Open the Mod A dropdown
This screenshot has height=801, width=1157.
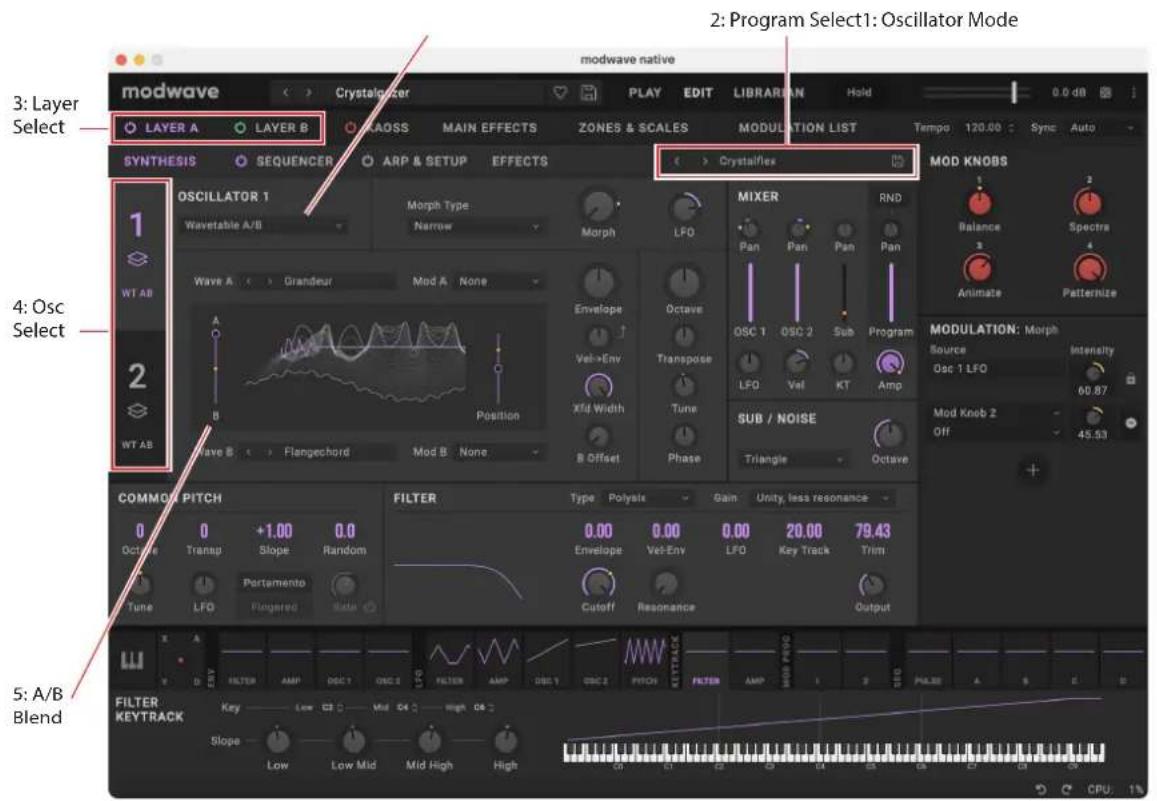498,281
